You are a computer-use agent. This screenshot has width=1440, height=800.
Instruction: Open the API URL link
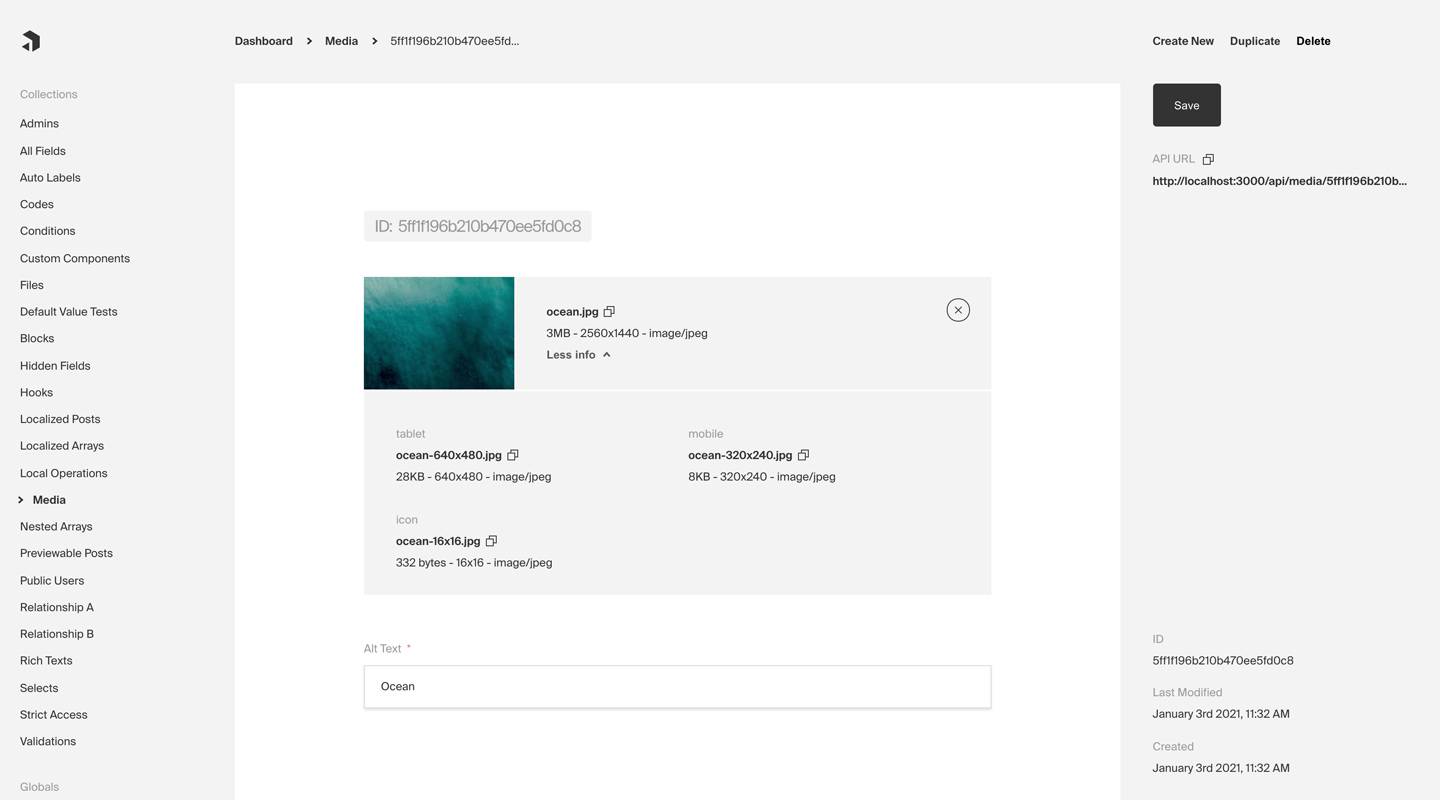coord(1279,181)
